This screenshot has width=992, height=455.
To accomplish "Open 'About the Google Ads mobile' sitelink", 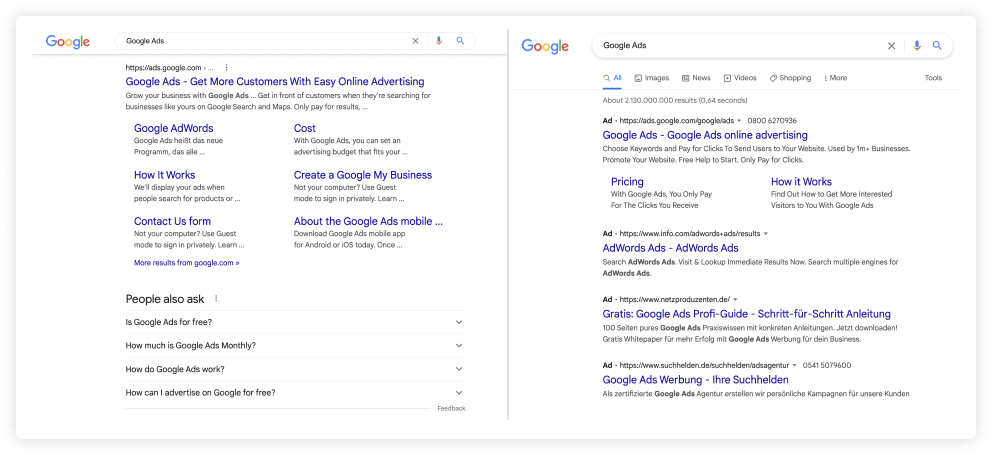I will click(368, 221).
